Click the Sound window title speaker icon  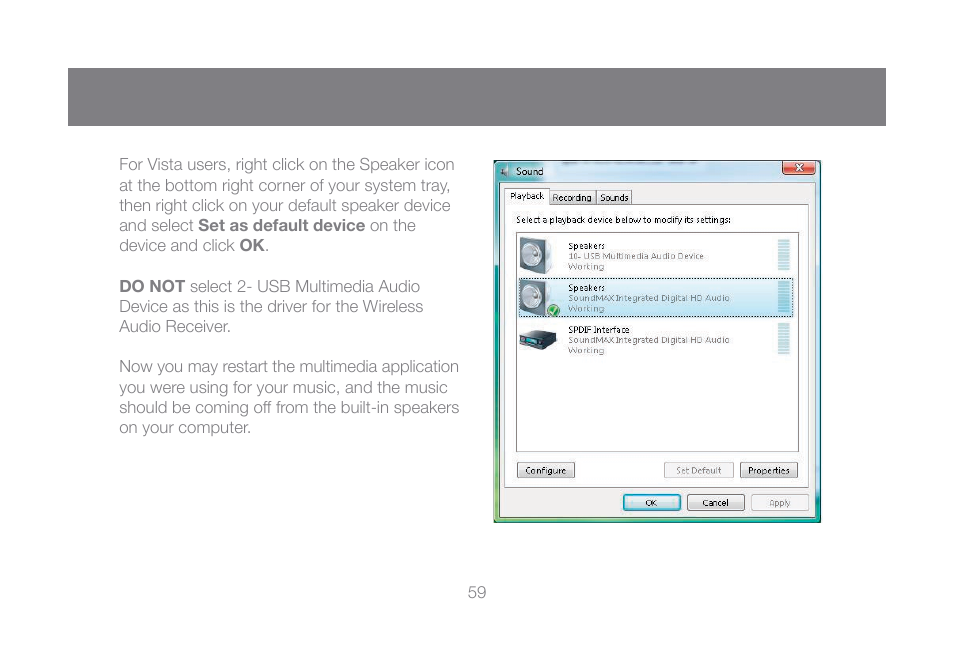pos(504,172)
